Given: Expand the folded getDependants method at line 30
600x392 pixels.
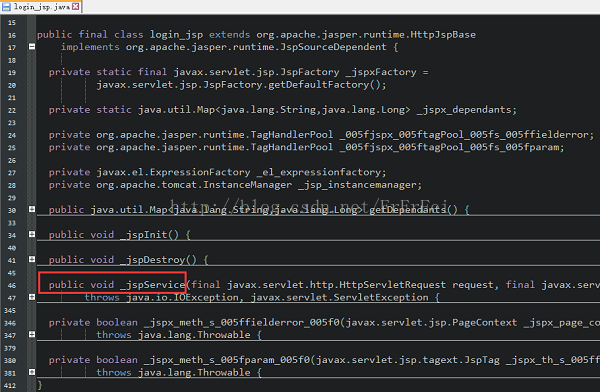Looking at the screenshot, I should point(32,209).
